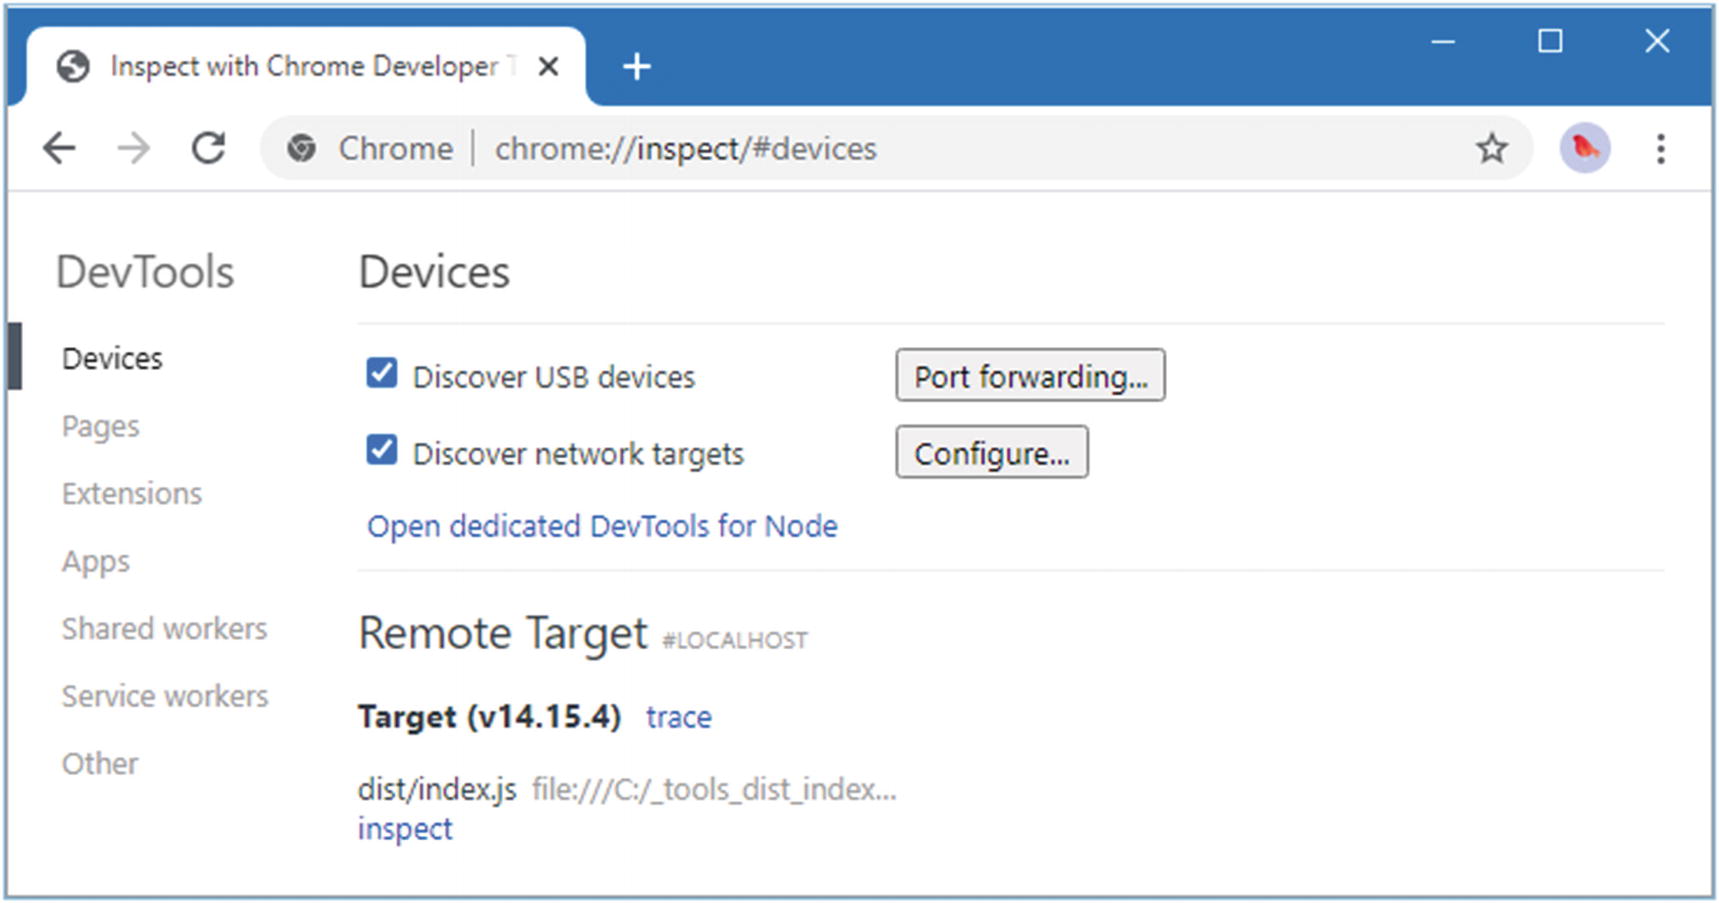This screenshot has width=1719, height=903.
Task: Reload the inspect page
Action: click(x=208, y=149)
